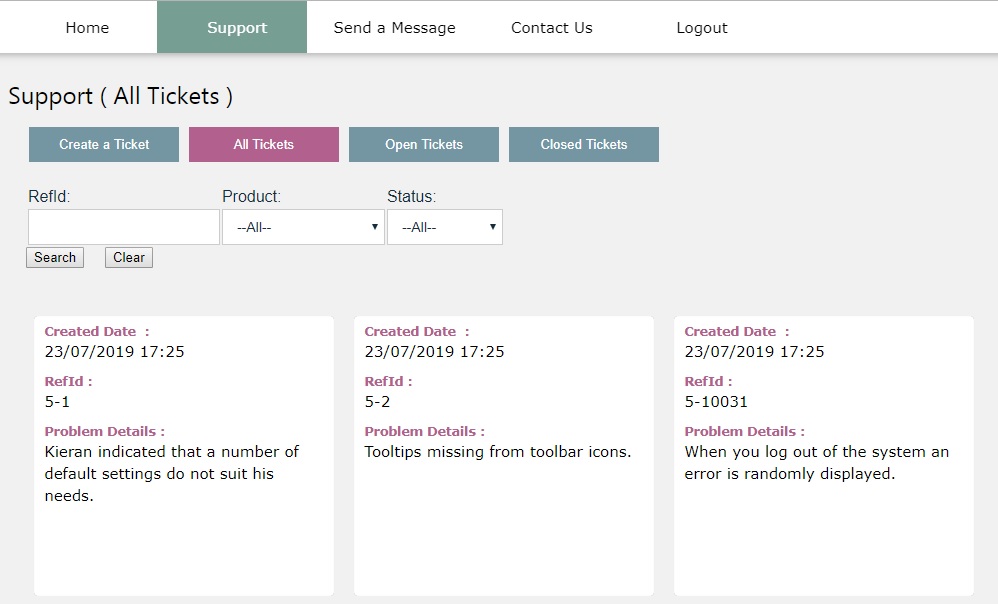
Task: Open the Status dropdown
Action: 445,227
